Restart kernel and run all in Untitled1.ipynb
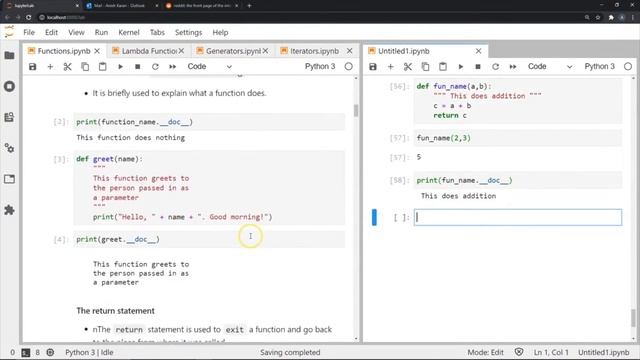Viewport: 640px width, 360px height. (513, 67)
